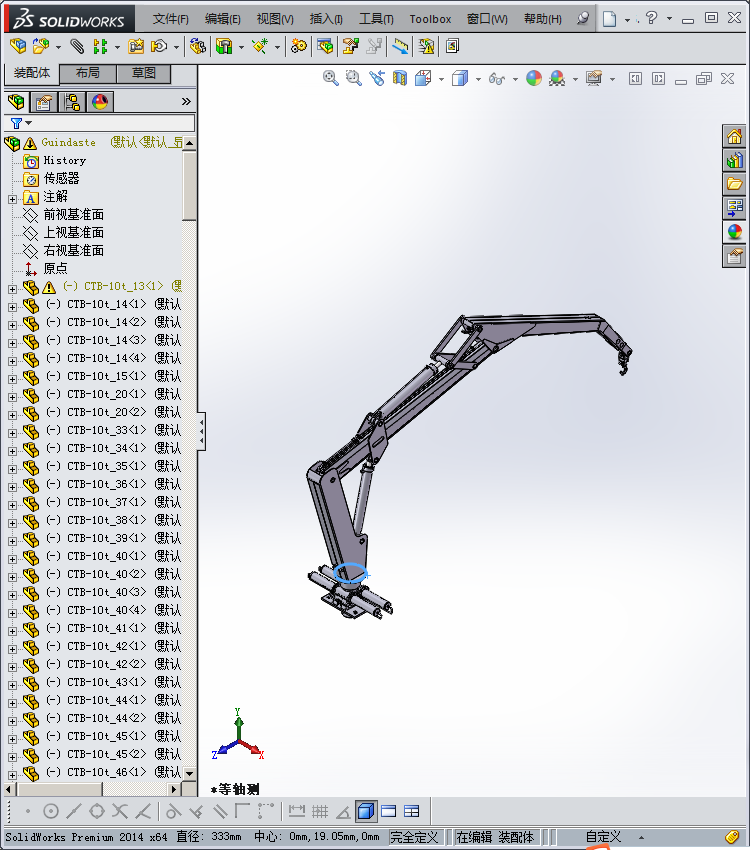Viewport: 750px width, 850px height.
Task: Click the feature tree vertical scrollbar thumb
Action: 189,185
